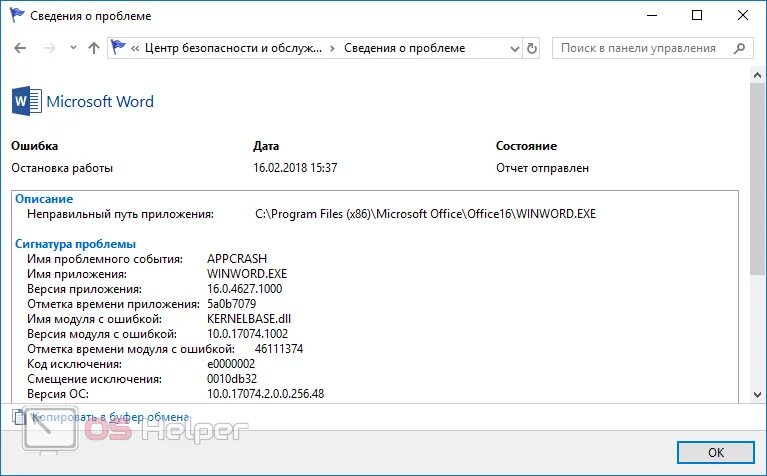767x476 pixels.
Task: Click the Остановка работы error text
Action: [62, 168]
